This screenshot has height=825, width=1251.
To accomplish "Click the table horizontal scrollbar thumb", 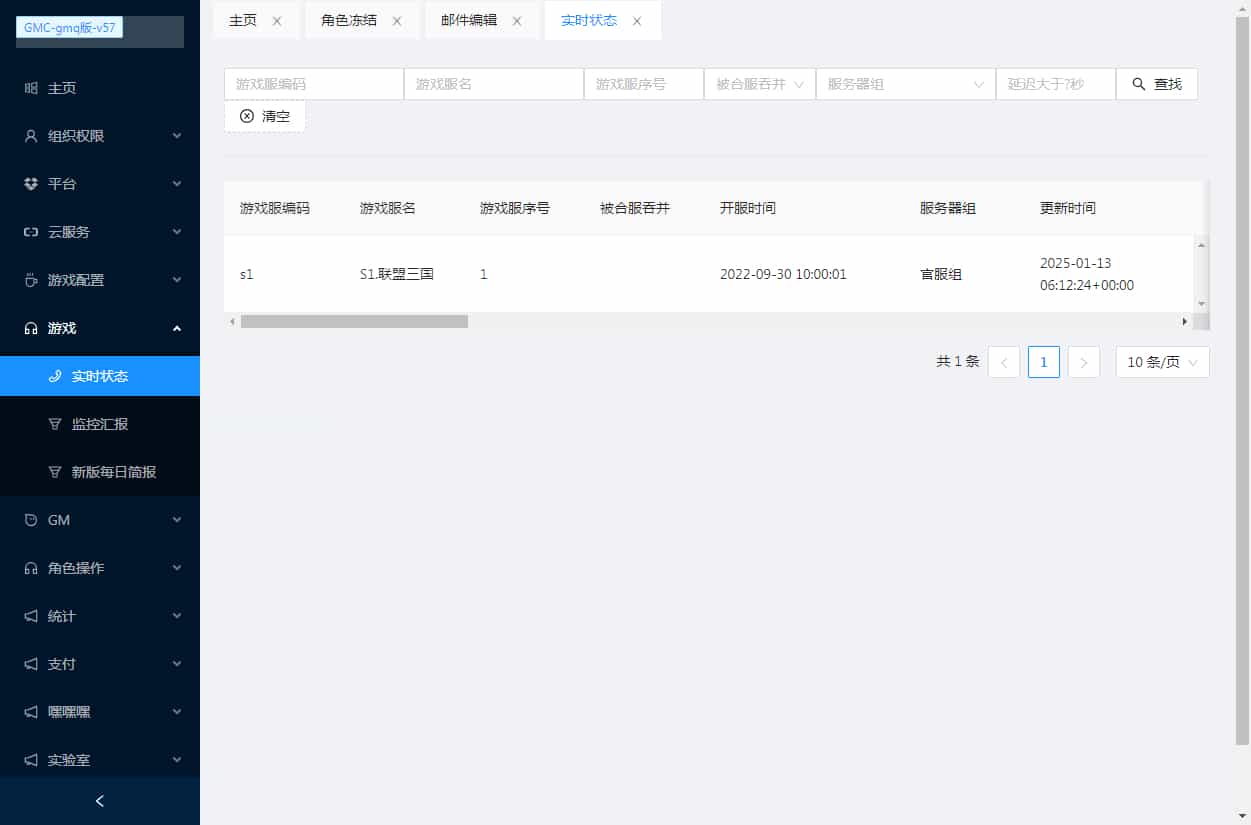I will point(354,321).
